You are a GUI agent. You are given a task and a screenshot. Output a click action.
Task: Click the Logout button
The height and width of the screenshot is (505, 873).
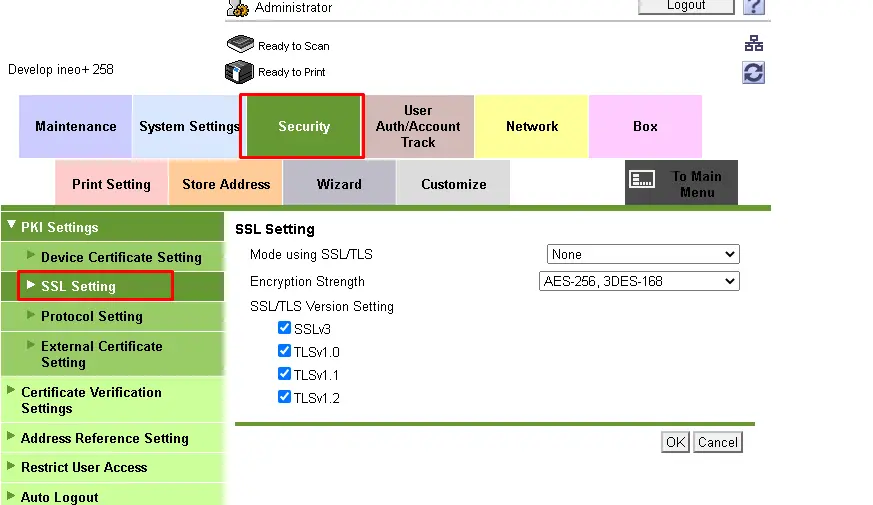(686, 6)
